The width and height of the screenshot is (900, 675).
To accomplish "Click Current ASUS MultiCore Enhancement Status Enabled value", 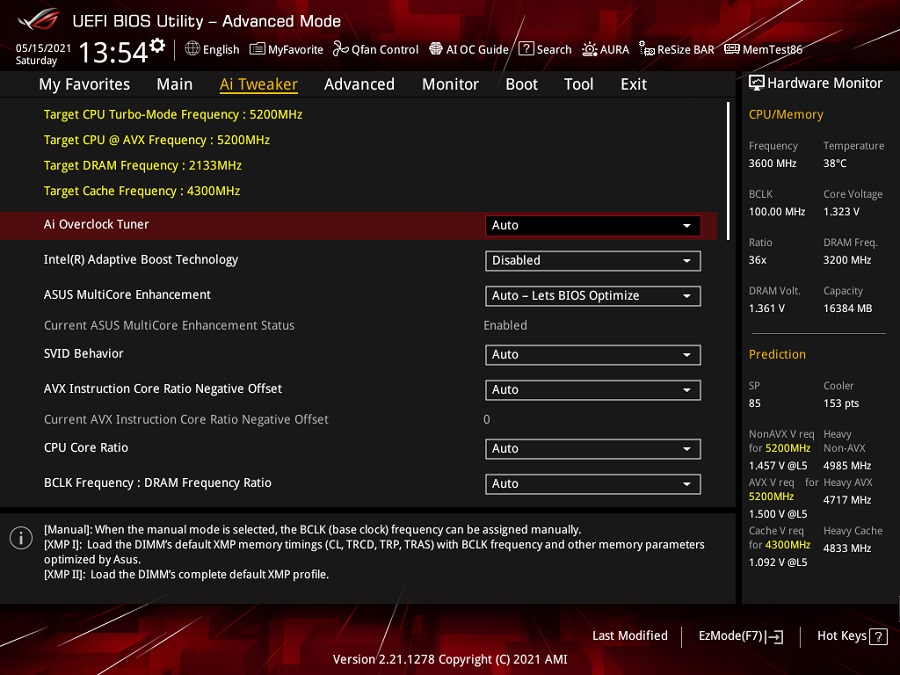I will pyautogui.click(x=505, y=325).
